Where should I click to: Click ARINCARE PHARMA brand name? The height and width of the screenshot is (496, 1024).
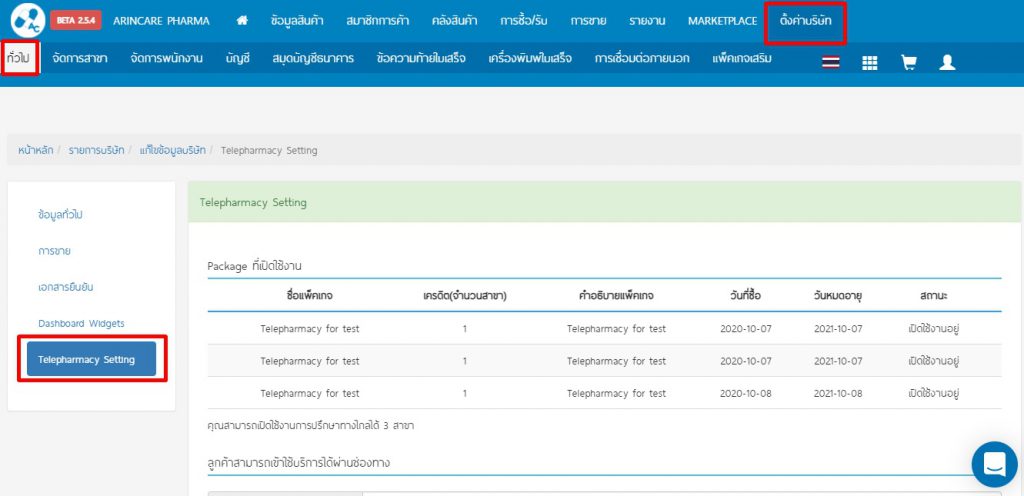[x=161, y=21]
